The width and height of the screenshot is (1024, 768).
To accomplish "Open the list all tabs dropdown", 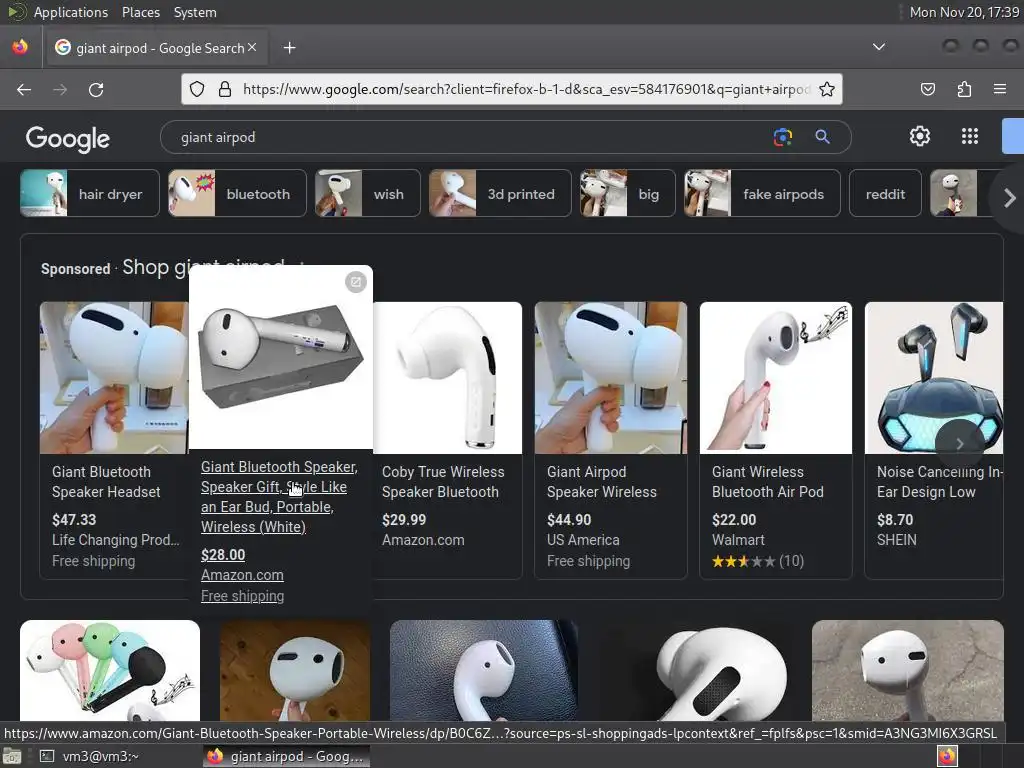I will pyautogui.click(x=879, y=47).
